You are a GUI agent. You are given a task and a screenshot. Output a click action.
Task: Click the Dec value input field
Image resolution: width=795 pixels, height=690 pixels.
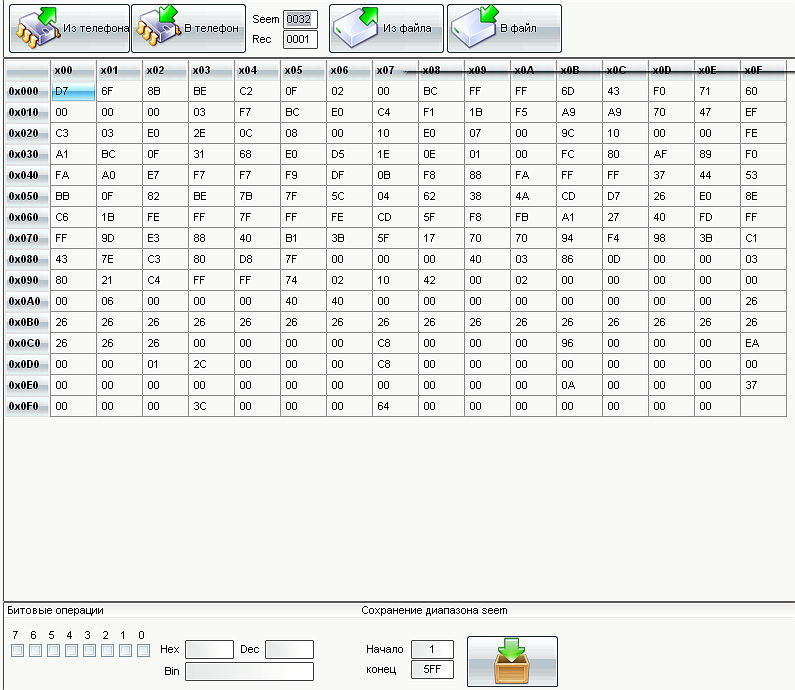pos(290,649)
